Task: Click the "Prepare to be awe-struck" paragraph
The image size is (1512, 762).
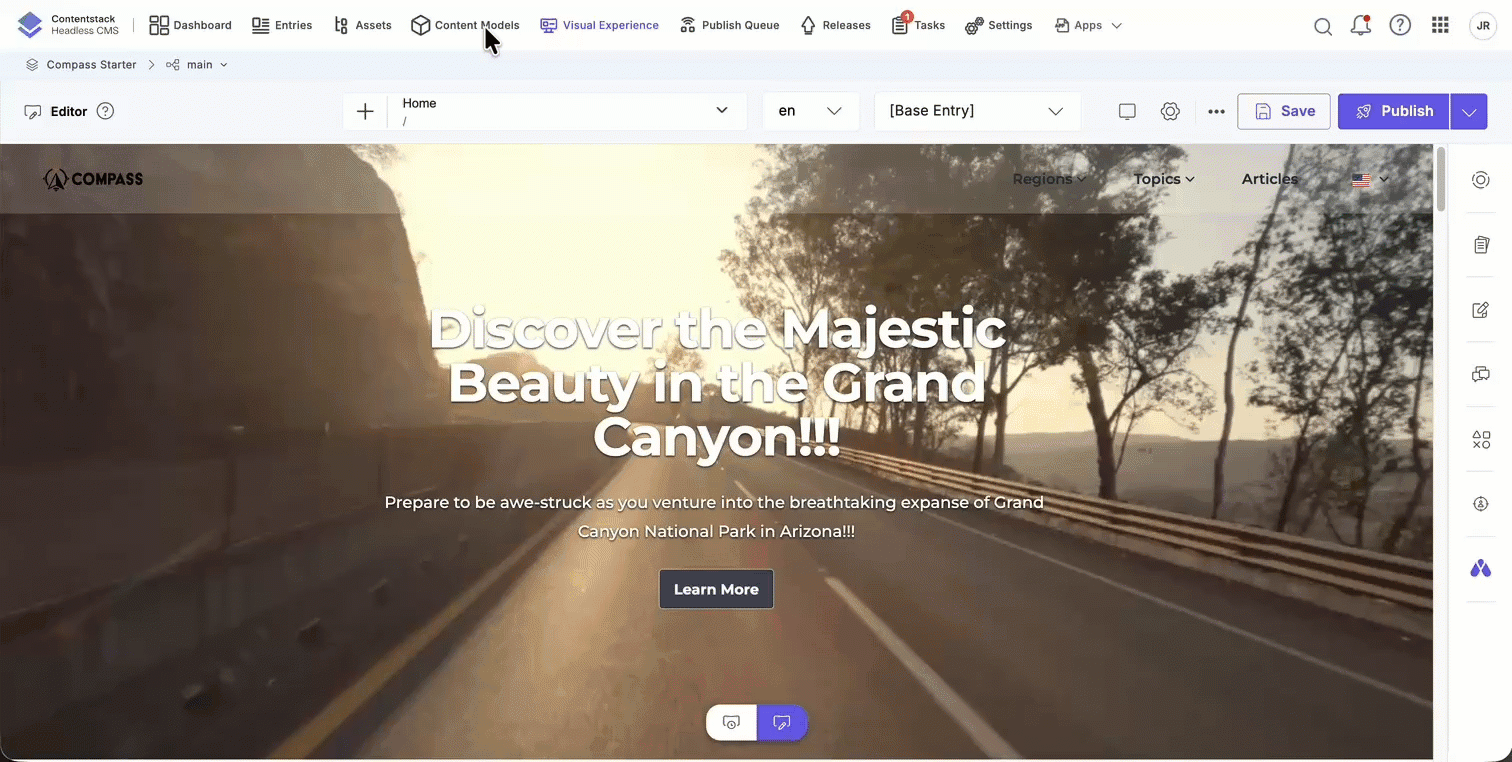Action: (715, 517)
